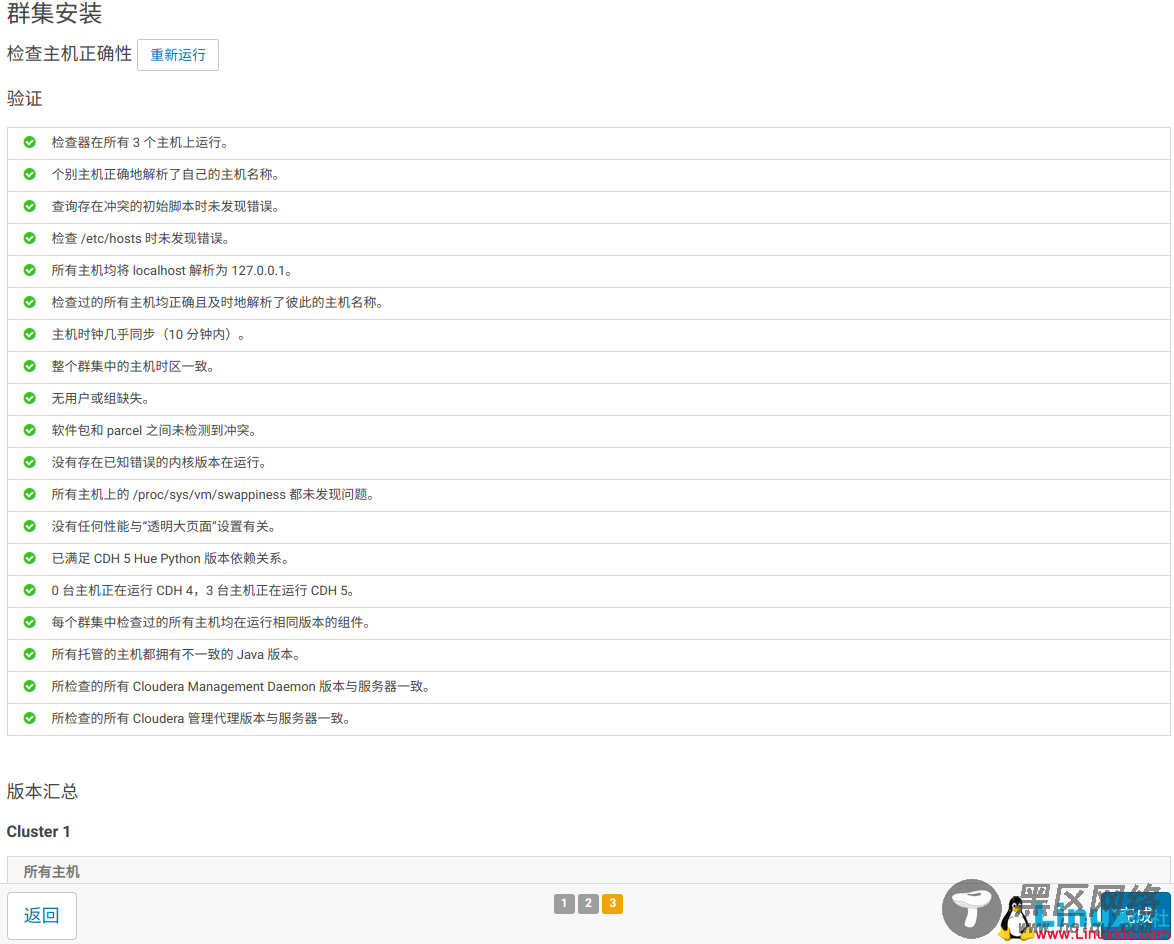The width and height of the screenshot is (1174, 944).
Task: Click check icon for 主机时钟几乎同步 row
Action: [29, 334]
